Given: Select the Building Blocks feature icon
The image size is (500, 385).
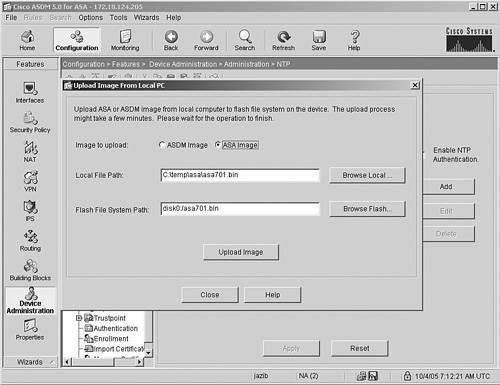Looking at the screenshot, I should [30, 270].
